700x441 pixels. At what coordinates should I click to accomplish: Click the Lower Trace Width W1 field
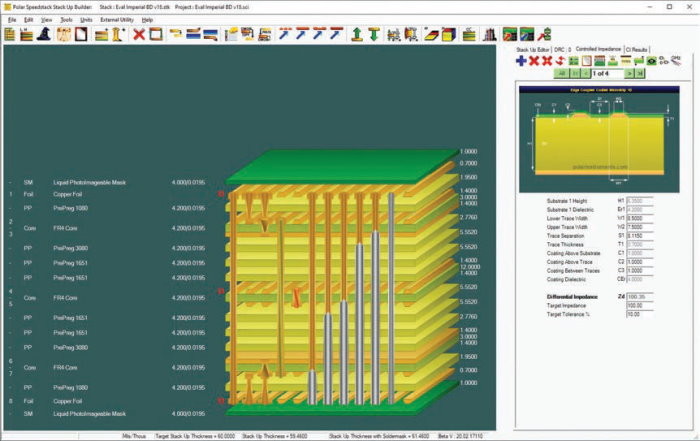click(640, 218)
